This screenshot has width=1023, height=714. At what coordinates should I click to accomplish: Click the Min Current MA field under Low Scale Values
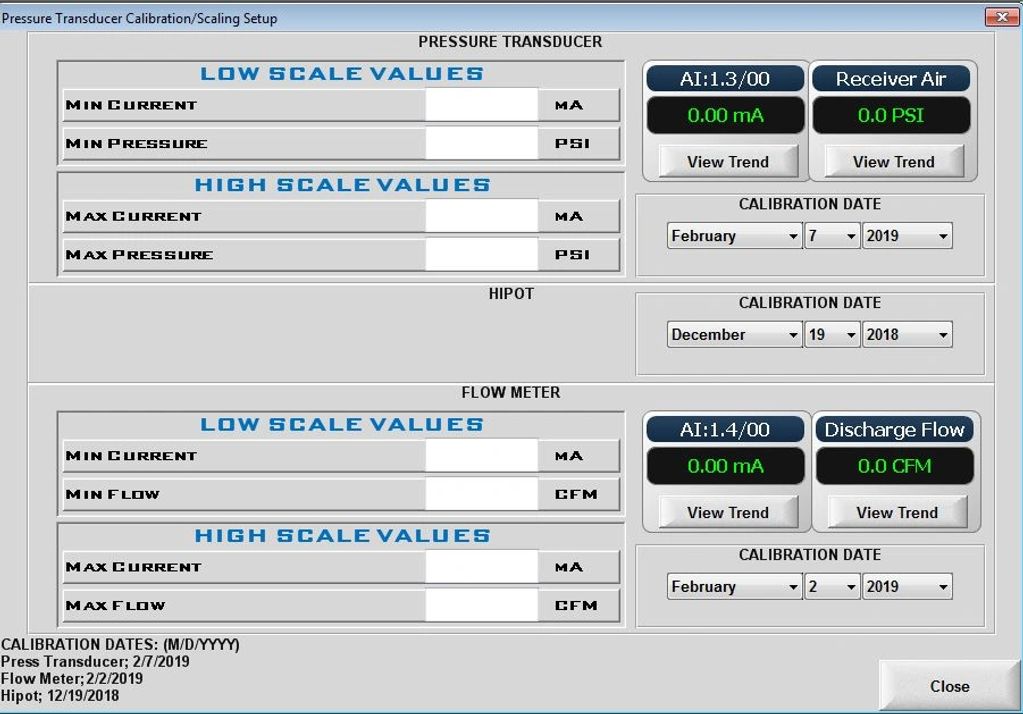coord(483,104)
